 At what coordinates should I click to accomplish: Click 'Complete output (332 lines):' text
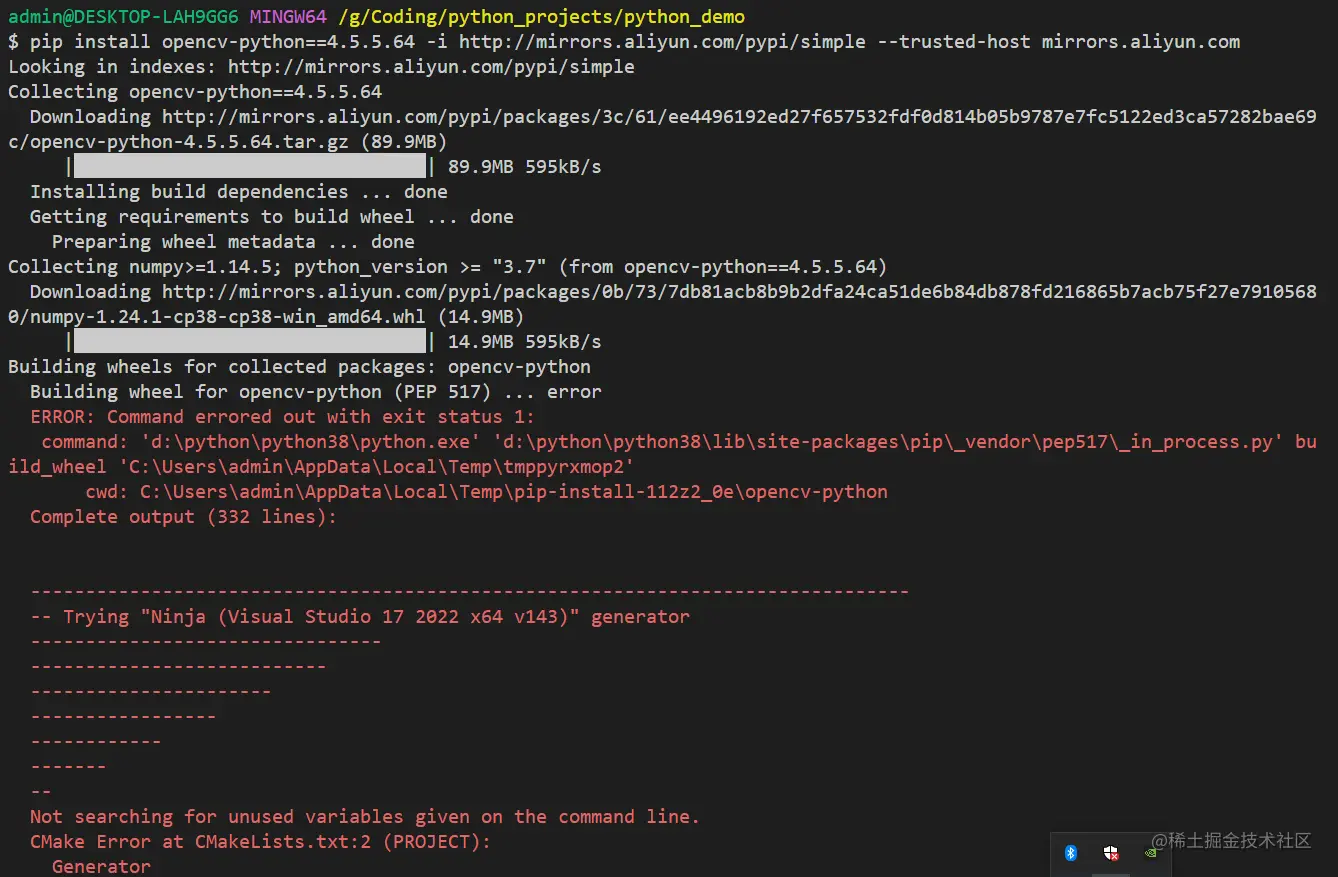(184, 517)
